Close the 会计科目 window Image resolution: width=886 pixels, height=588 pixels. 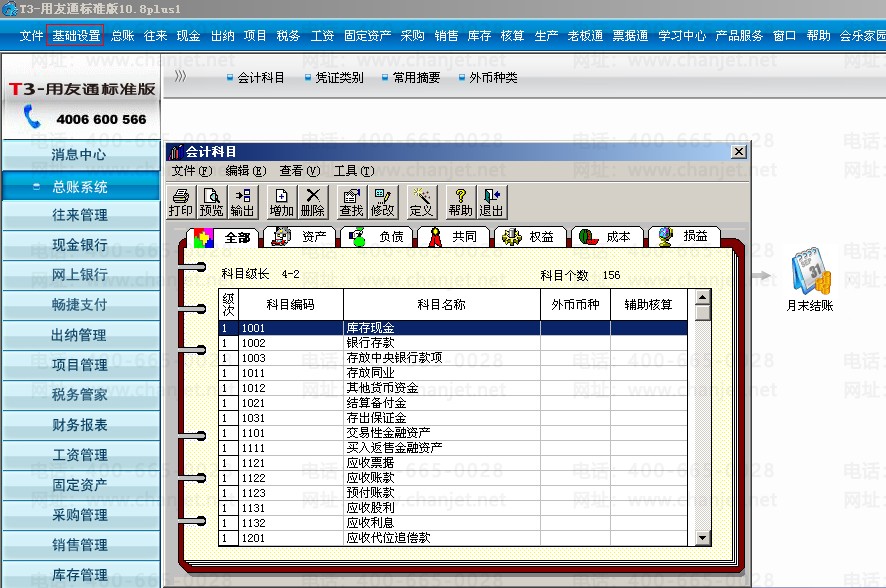[739, 151]
